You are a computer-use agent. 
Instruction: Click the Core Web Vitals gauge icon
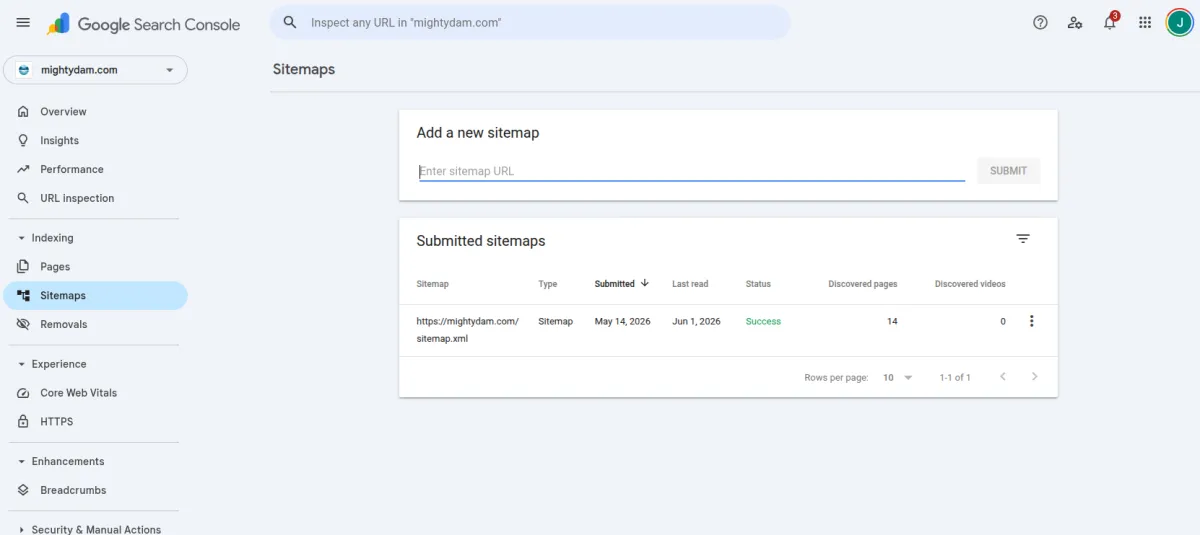point(23,393)
